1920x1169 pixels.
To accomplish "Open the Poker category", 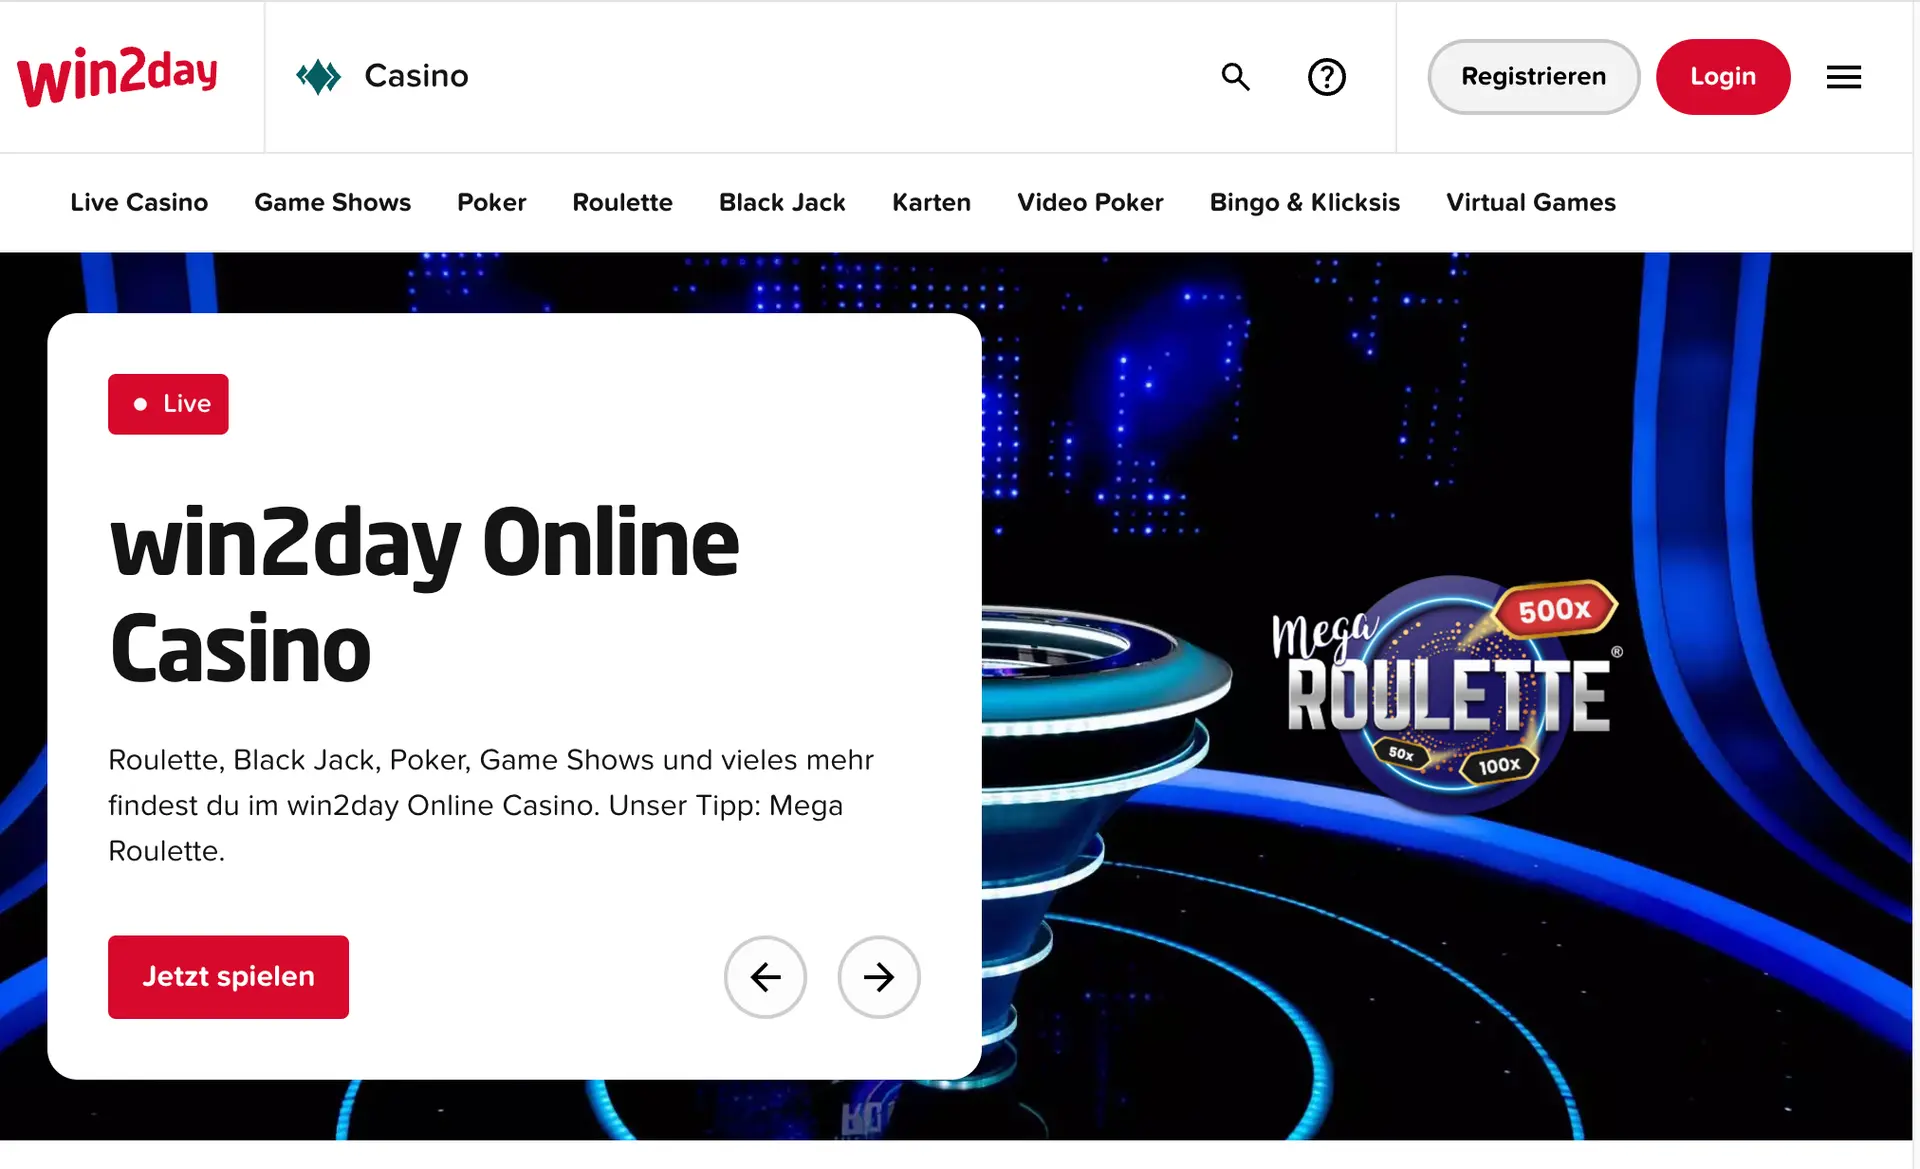I will click(x=491, y=202).
